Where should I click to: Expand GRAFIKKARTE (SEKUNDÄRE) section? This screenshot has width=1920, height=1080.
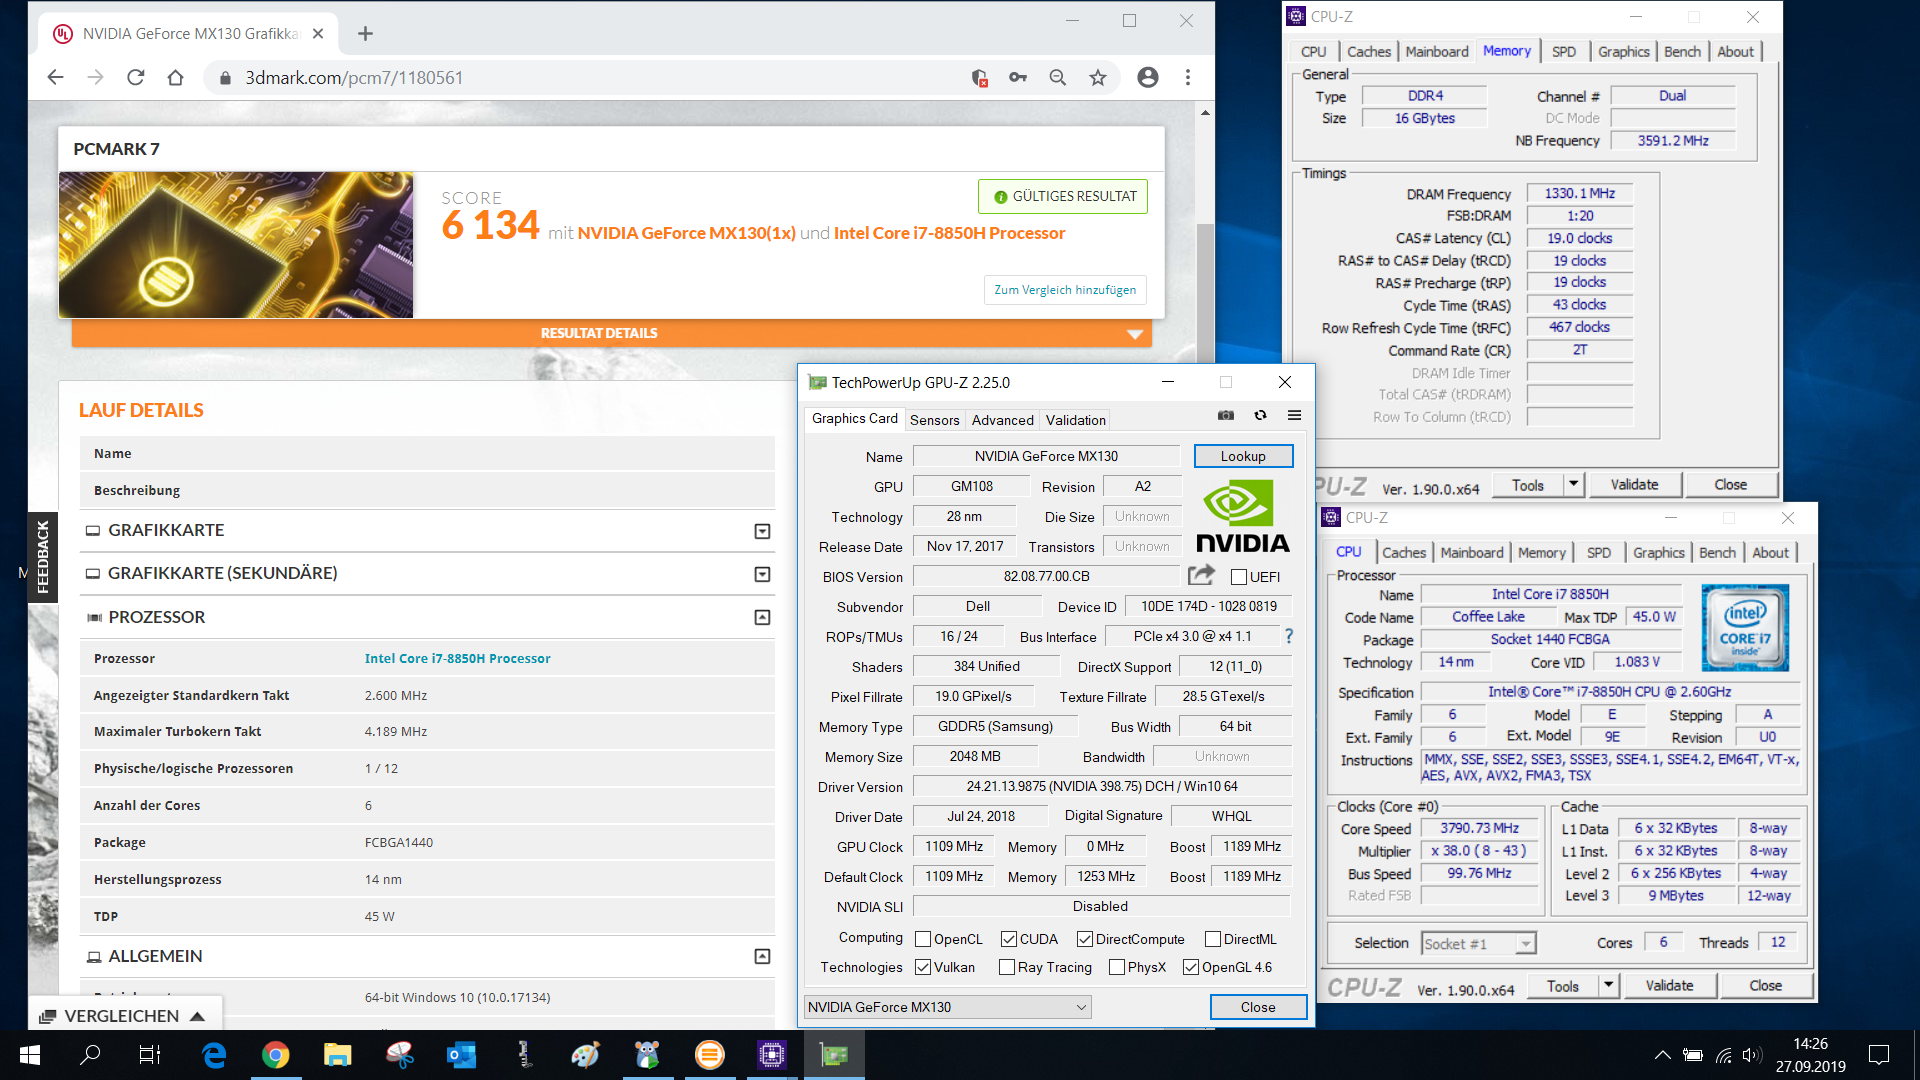click(x=762, y=574)
